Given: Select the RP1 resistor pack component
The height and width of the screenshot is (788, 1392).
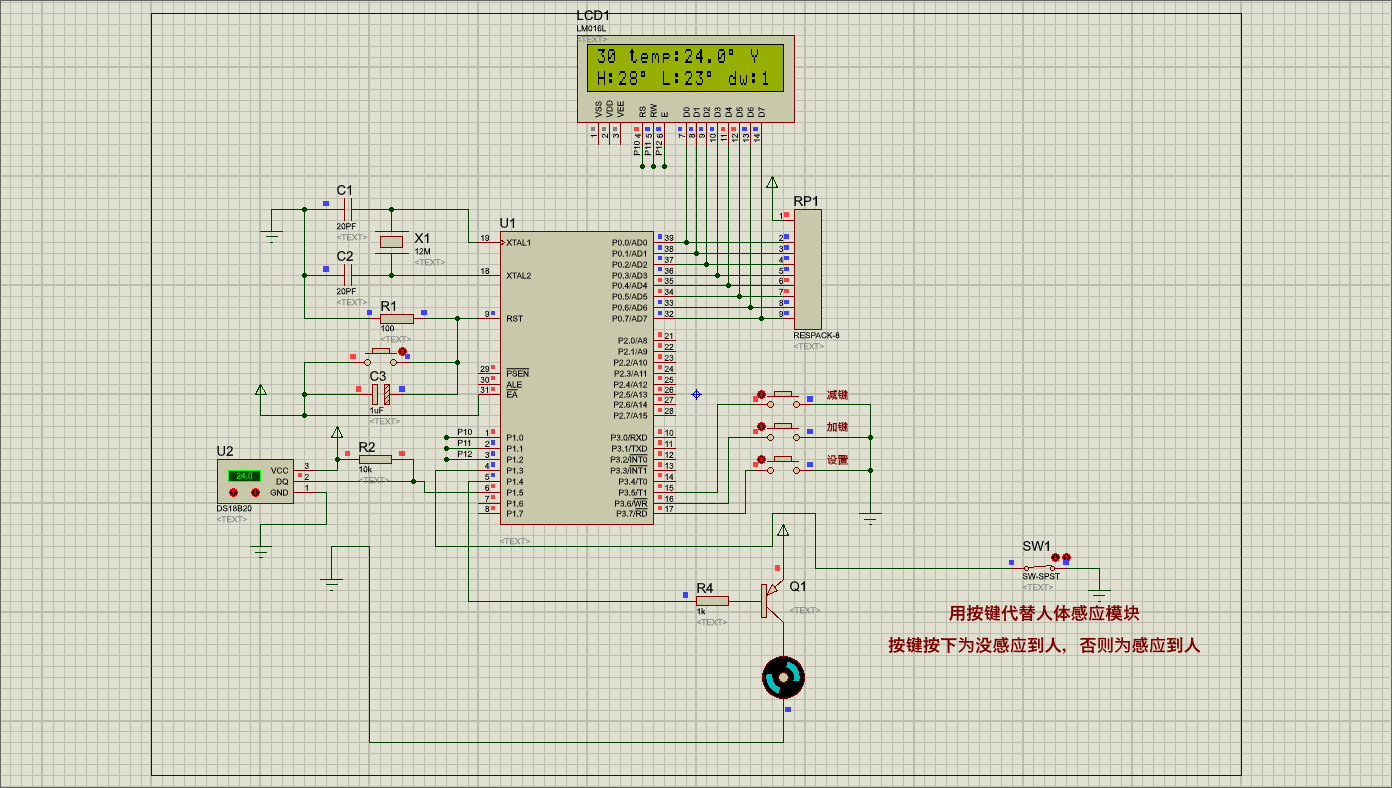Looking at the screenshot, I should coord(807,269).
